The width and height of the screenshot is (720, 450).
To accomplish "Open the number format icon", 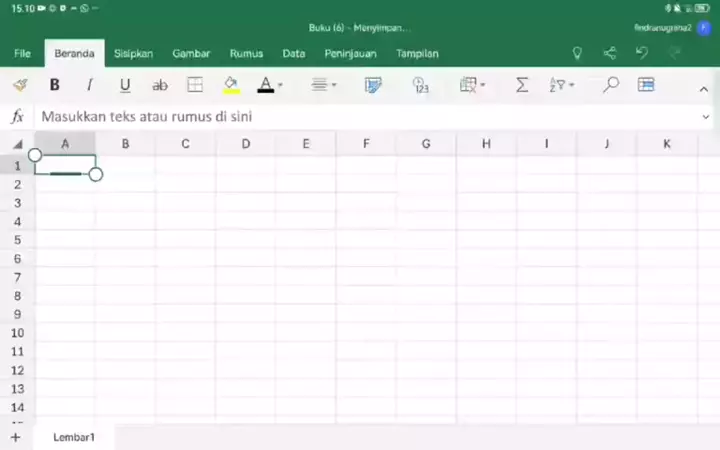I will 420,86.
